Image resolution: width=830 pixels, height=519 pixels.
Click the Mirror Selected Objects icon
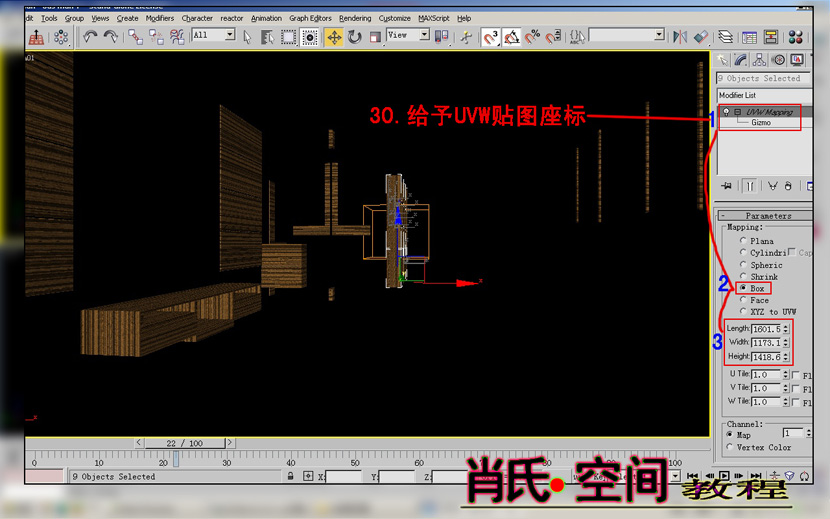tap(680, 37)
